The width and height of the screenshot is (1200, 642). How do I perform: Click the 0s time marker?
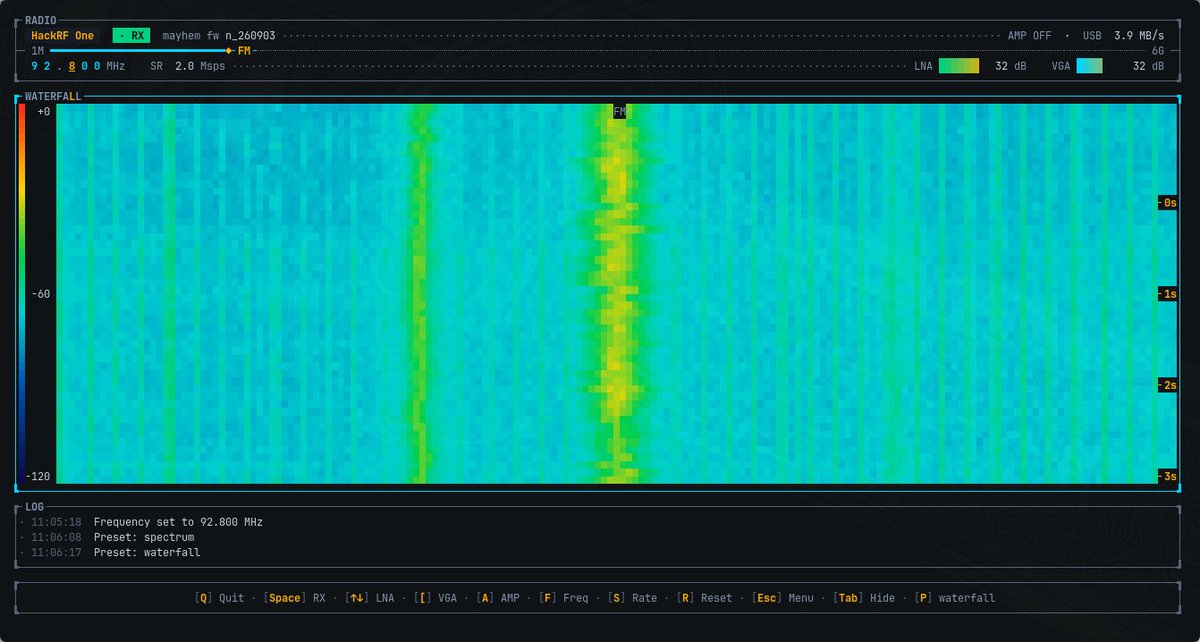click(1168, 202)
